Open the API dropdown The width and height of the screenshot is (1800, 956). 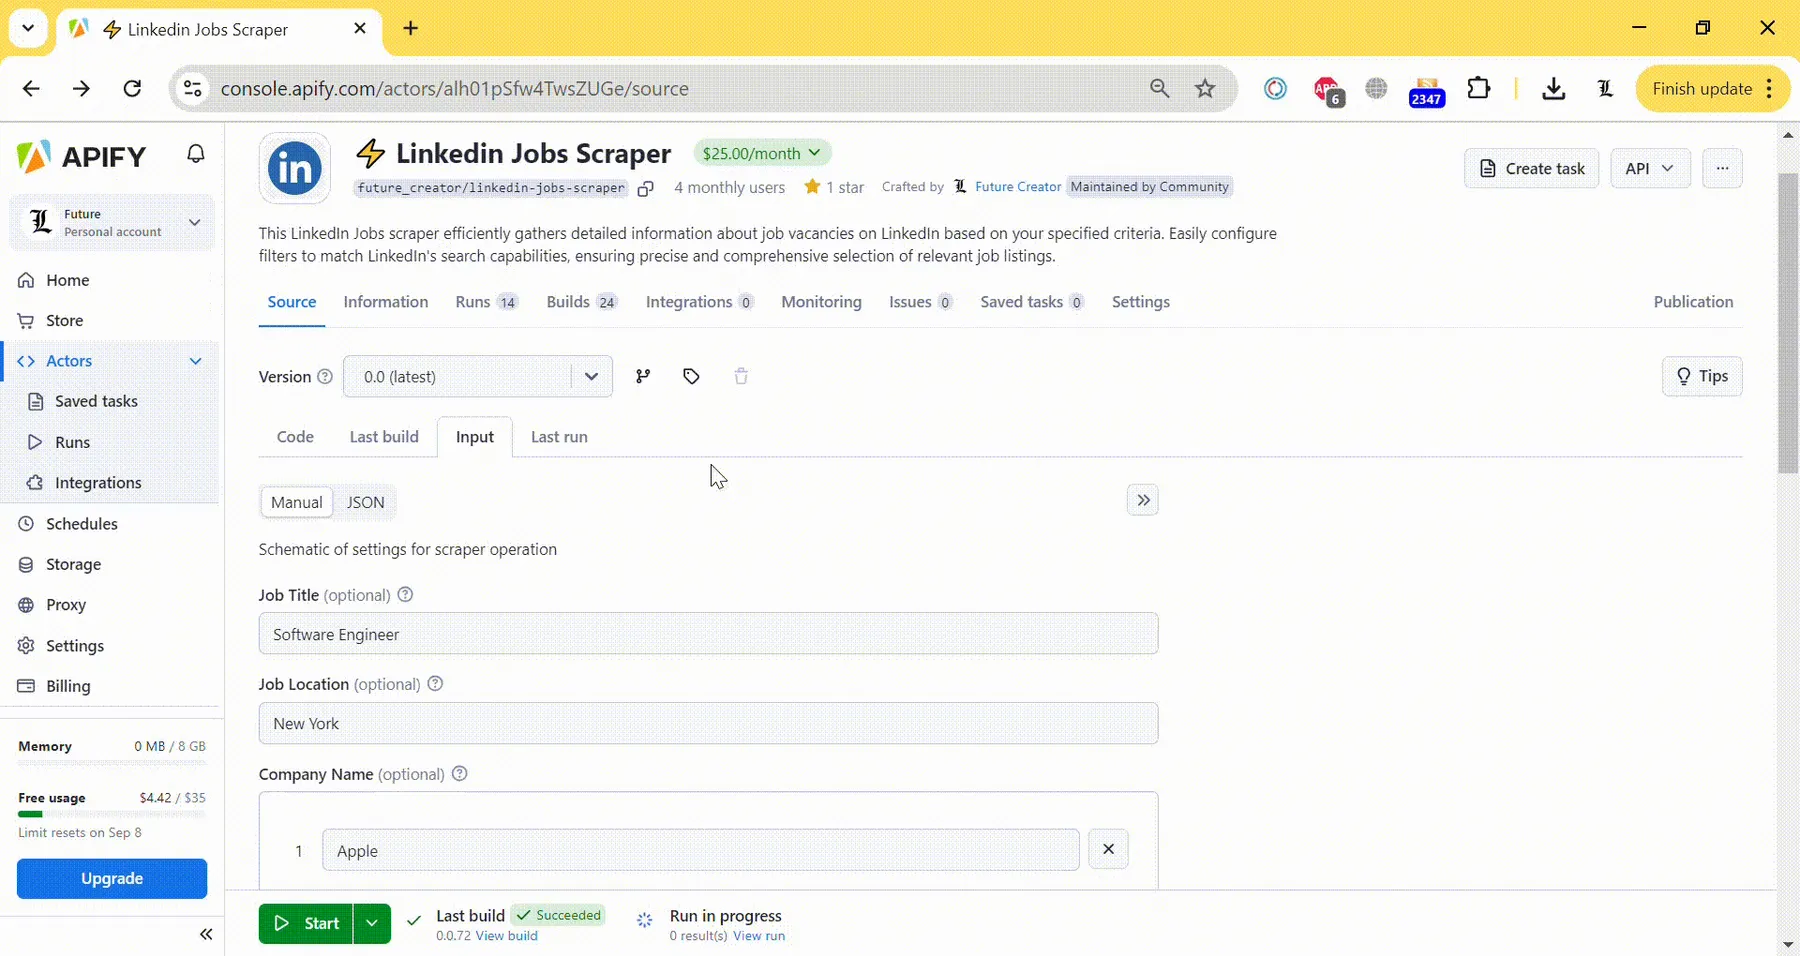pyautogui.click(x=1650, y=168)
